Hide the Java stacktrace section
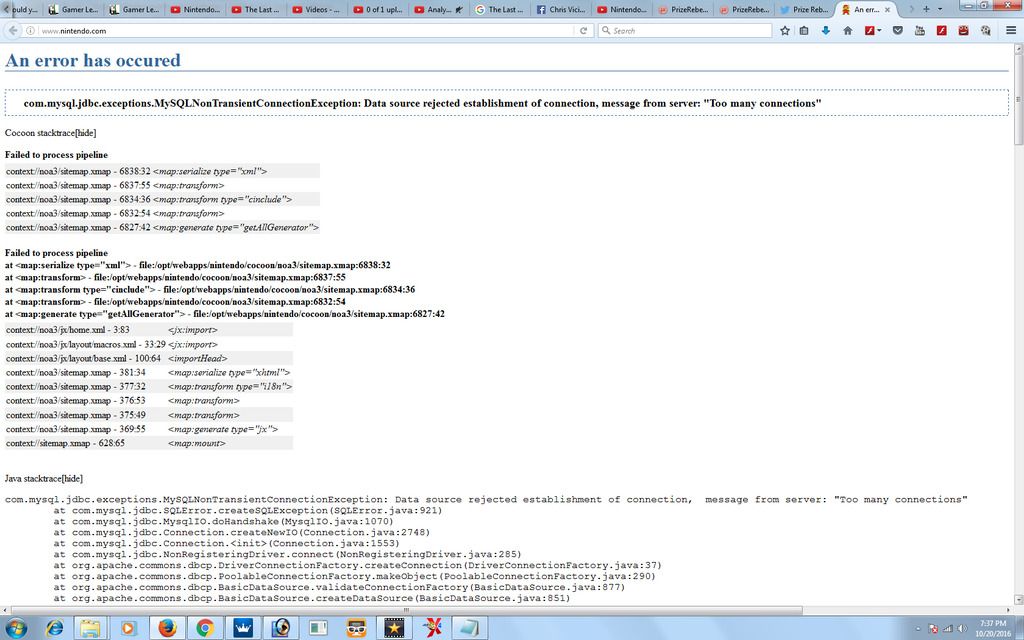 click(72, 479)
